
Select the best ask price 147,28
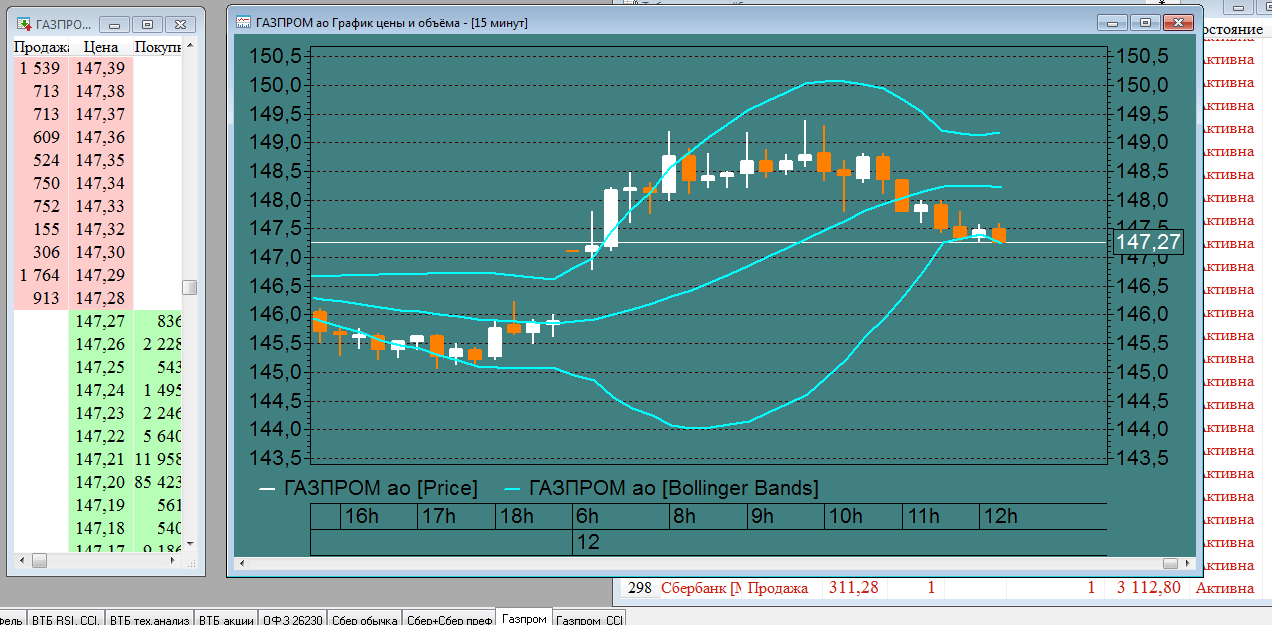101,298
